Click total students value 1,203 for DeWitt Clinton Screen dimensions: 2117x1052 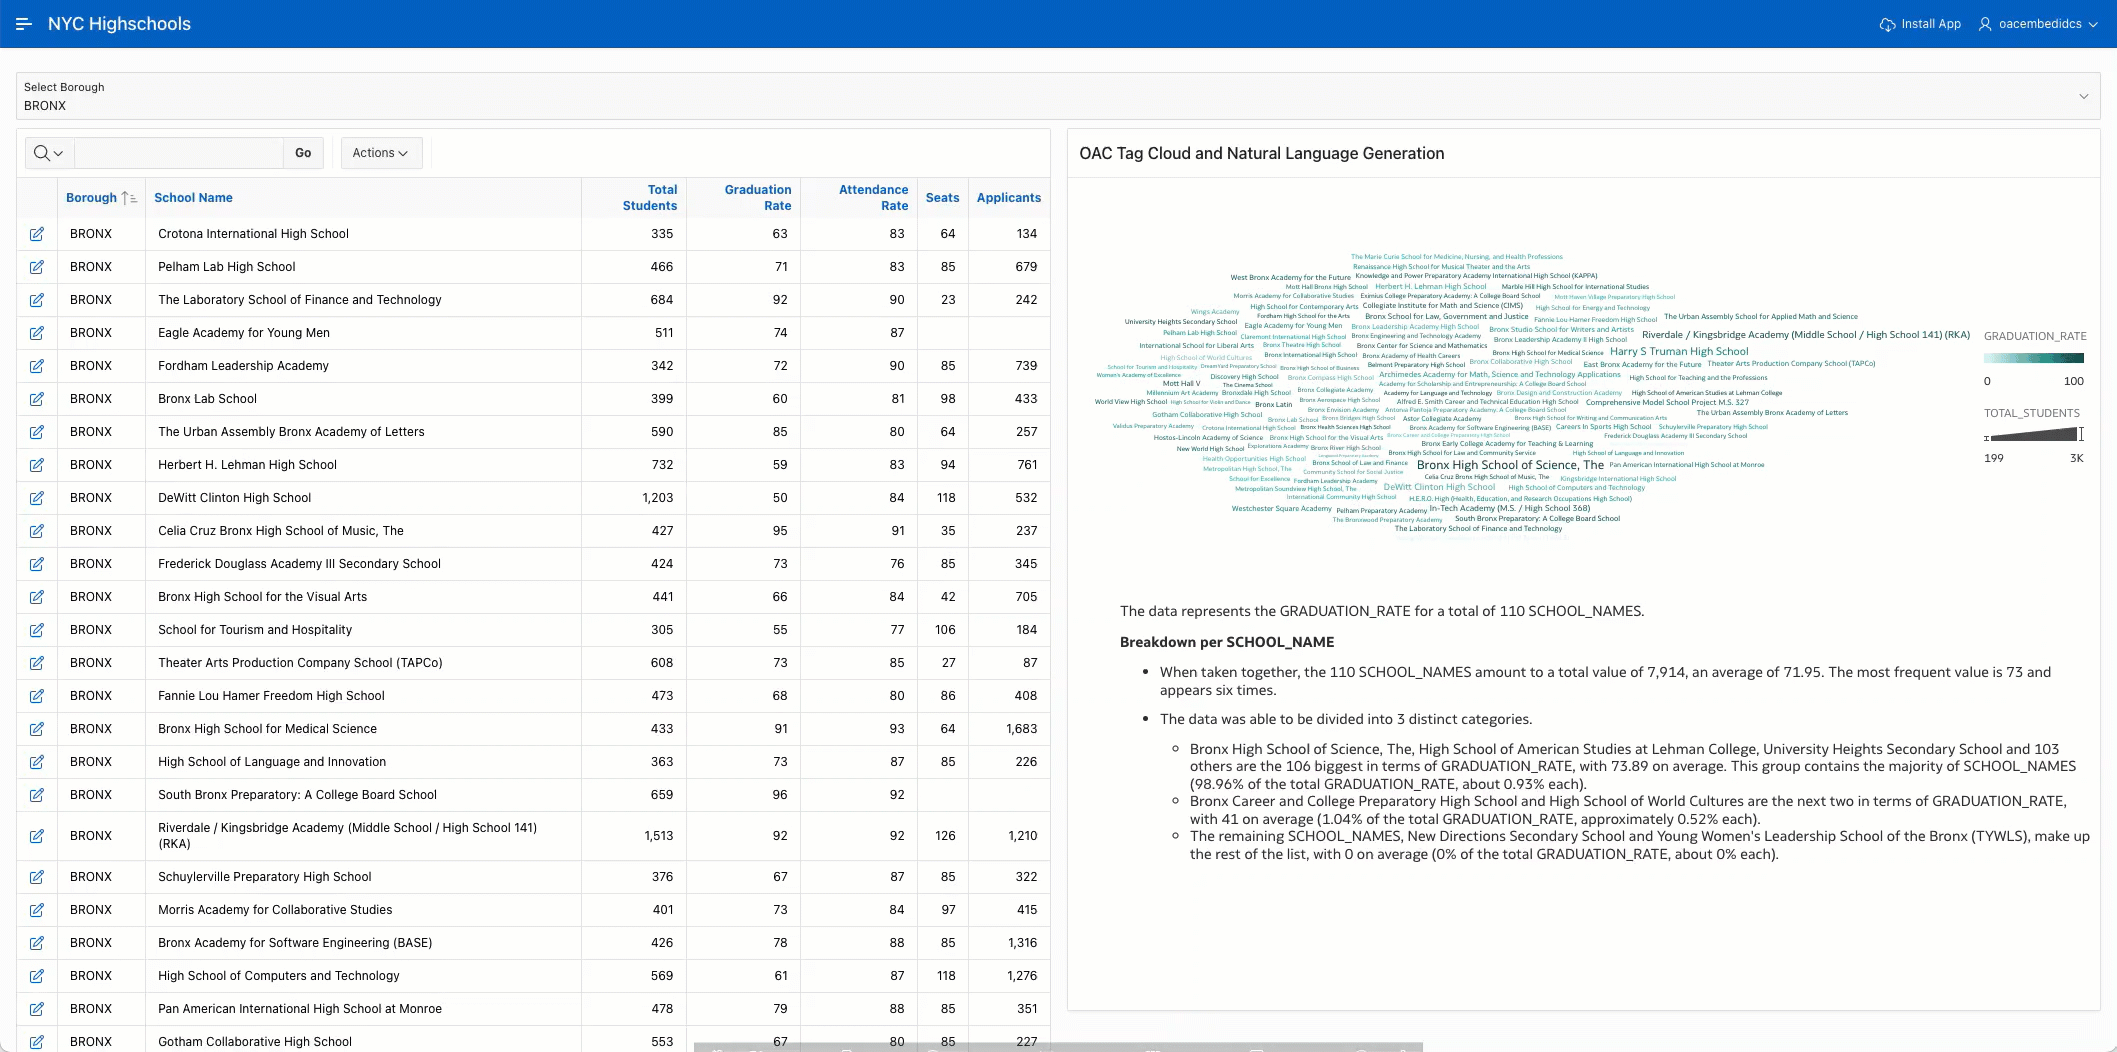[657, 498]
